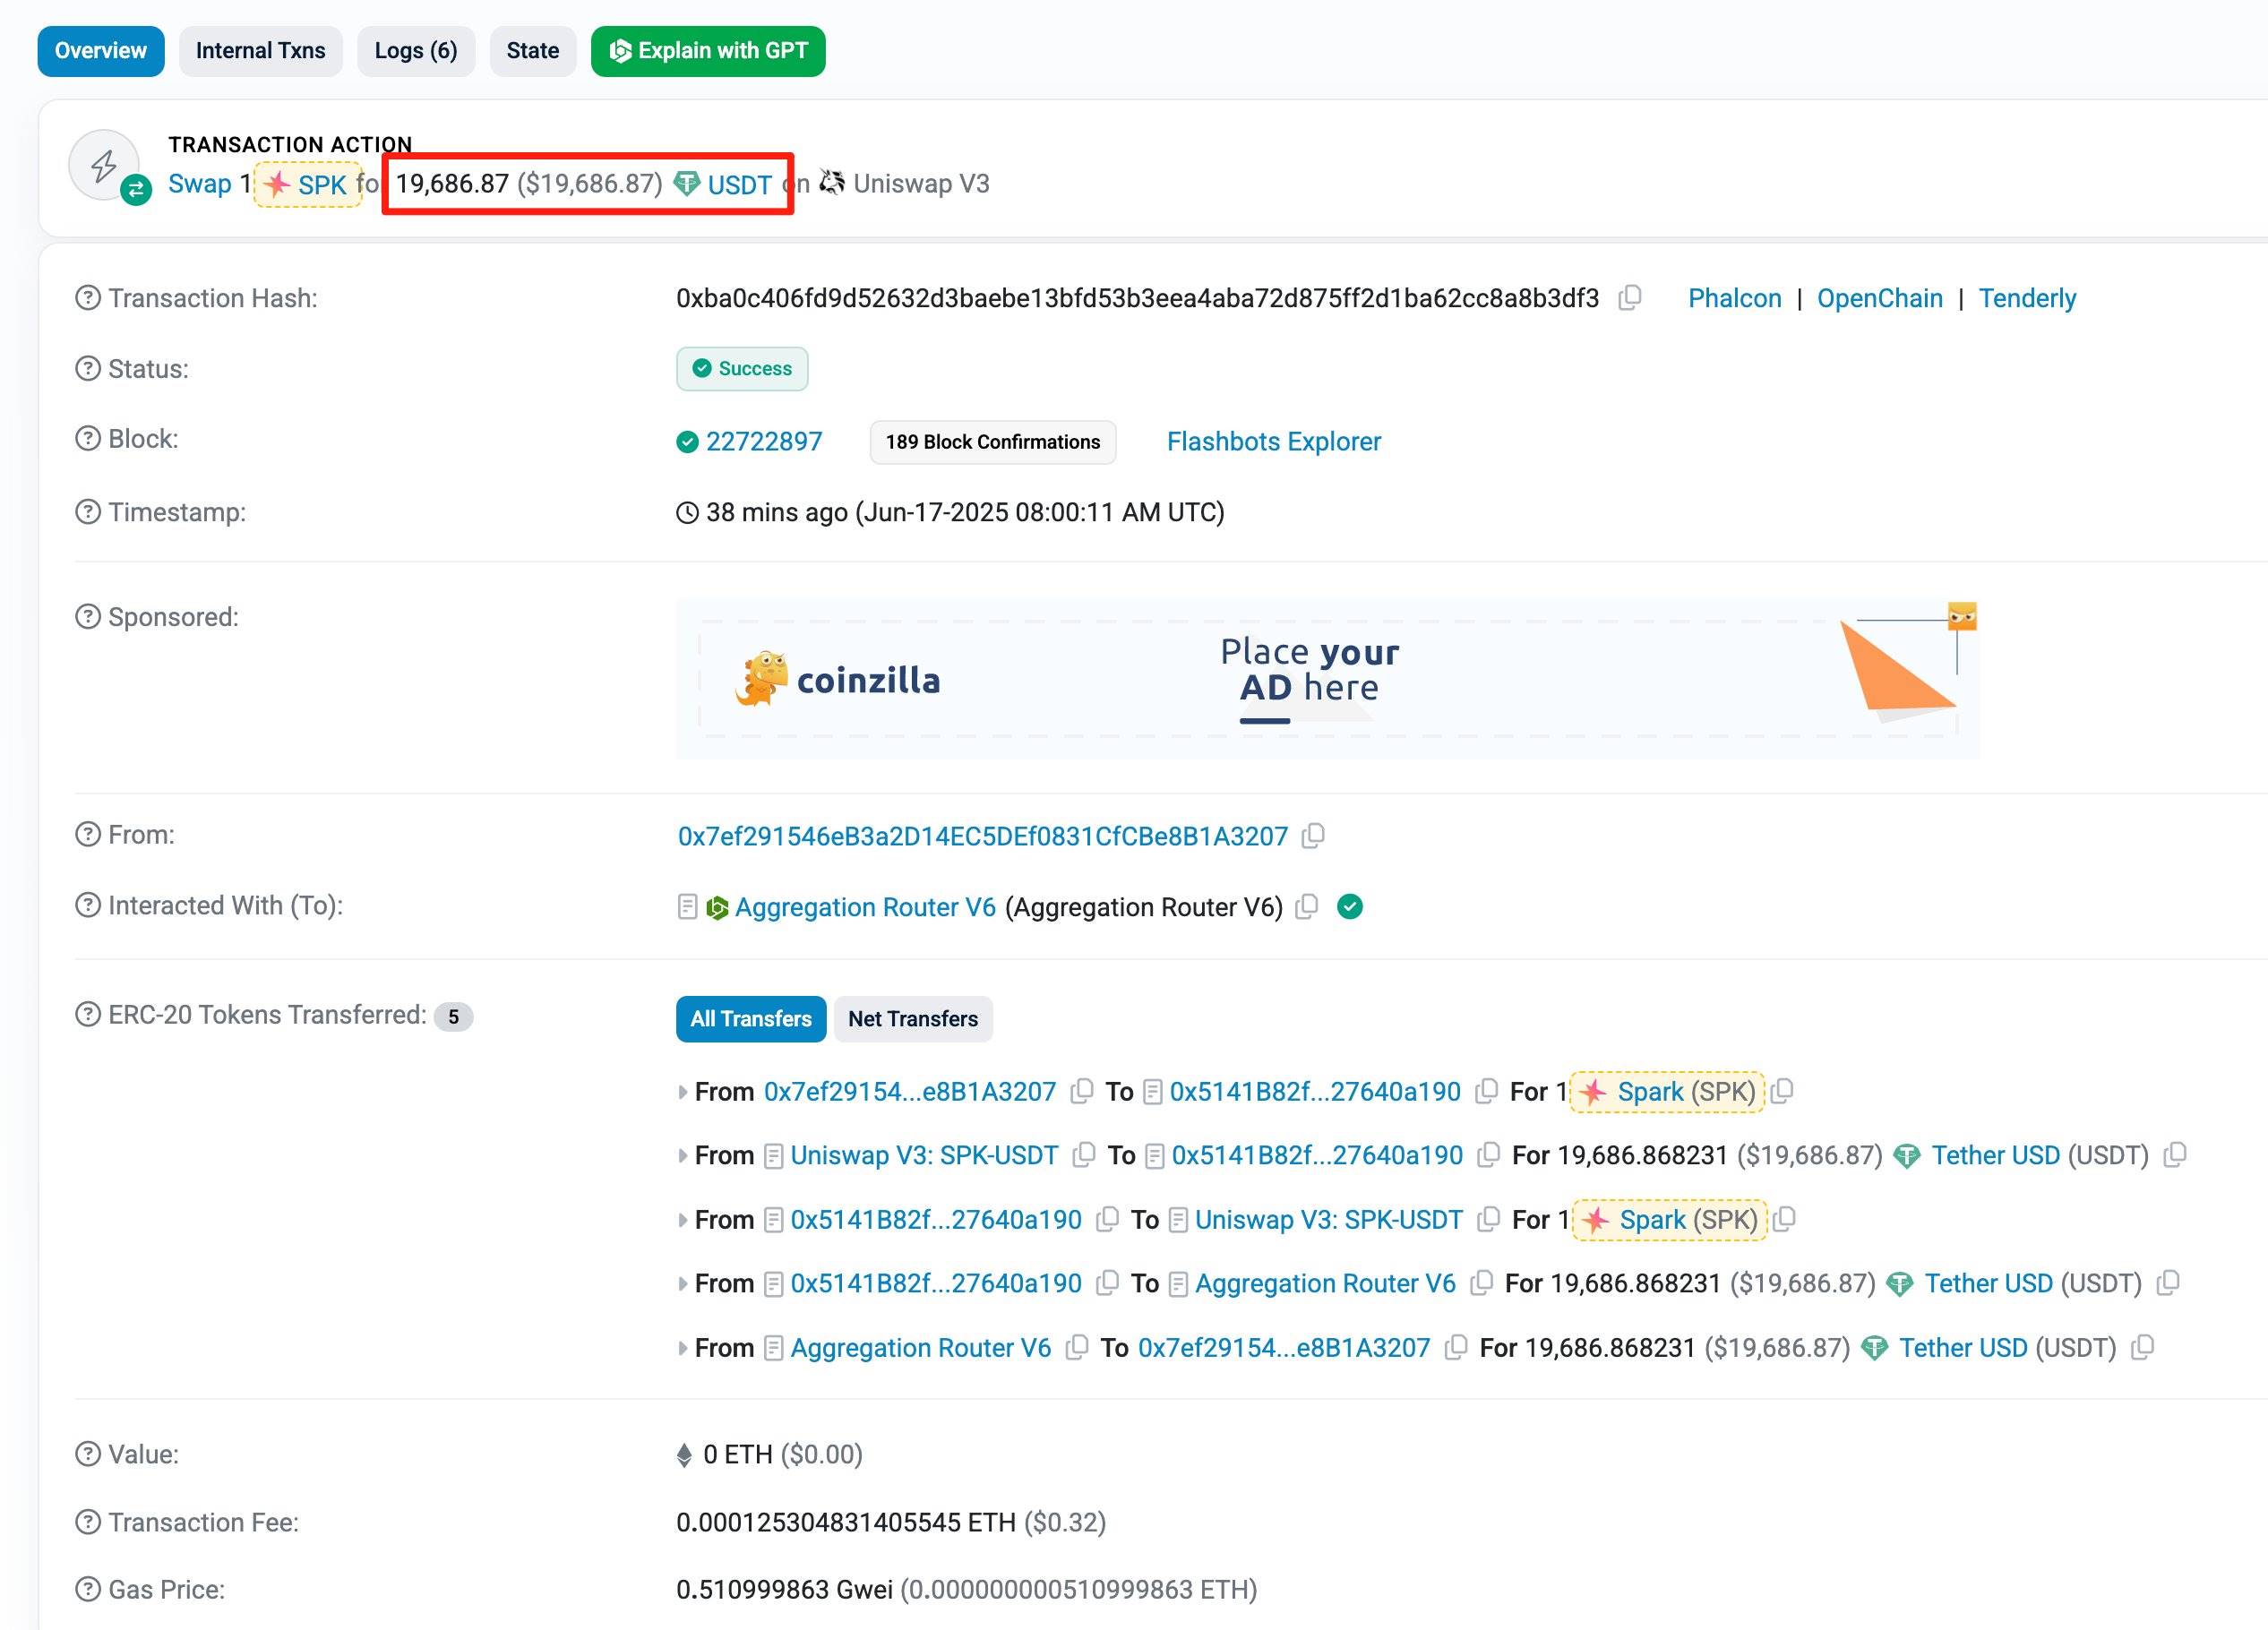Viewport: 2268px width, 1630px height.
Task: Open the Aggregation Router V6 contract link
Action: [866, 907]
